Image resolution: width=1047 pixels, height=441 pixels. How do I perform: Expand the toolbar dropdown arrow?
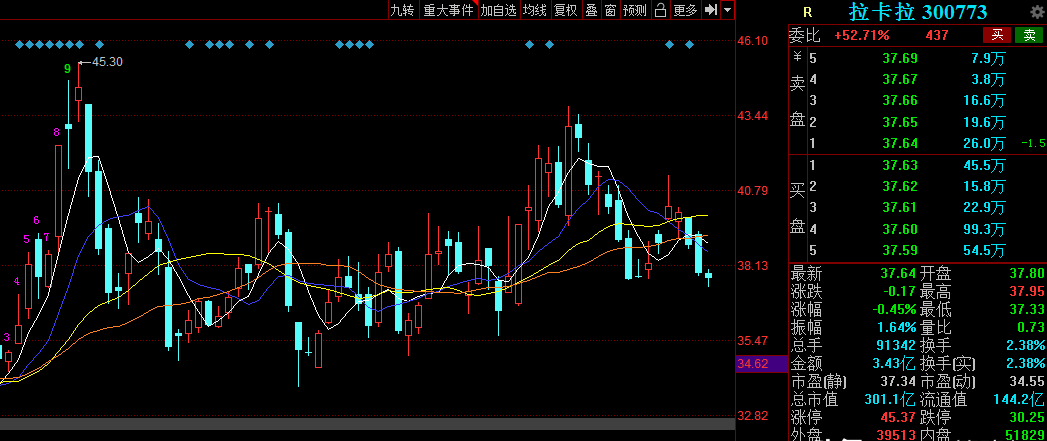(x=727, y=10)
